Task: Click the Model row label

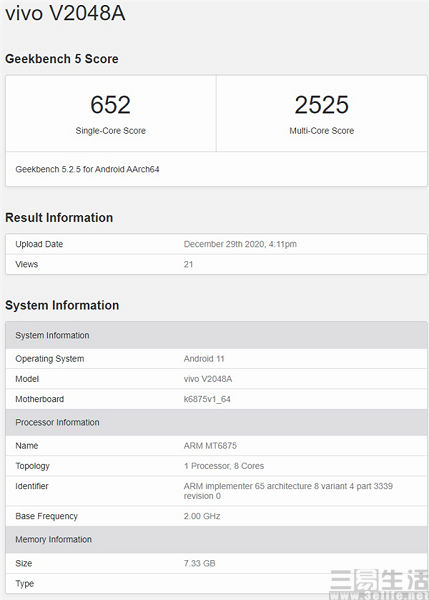Action: coord(27,379)
